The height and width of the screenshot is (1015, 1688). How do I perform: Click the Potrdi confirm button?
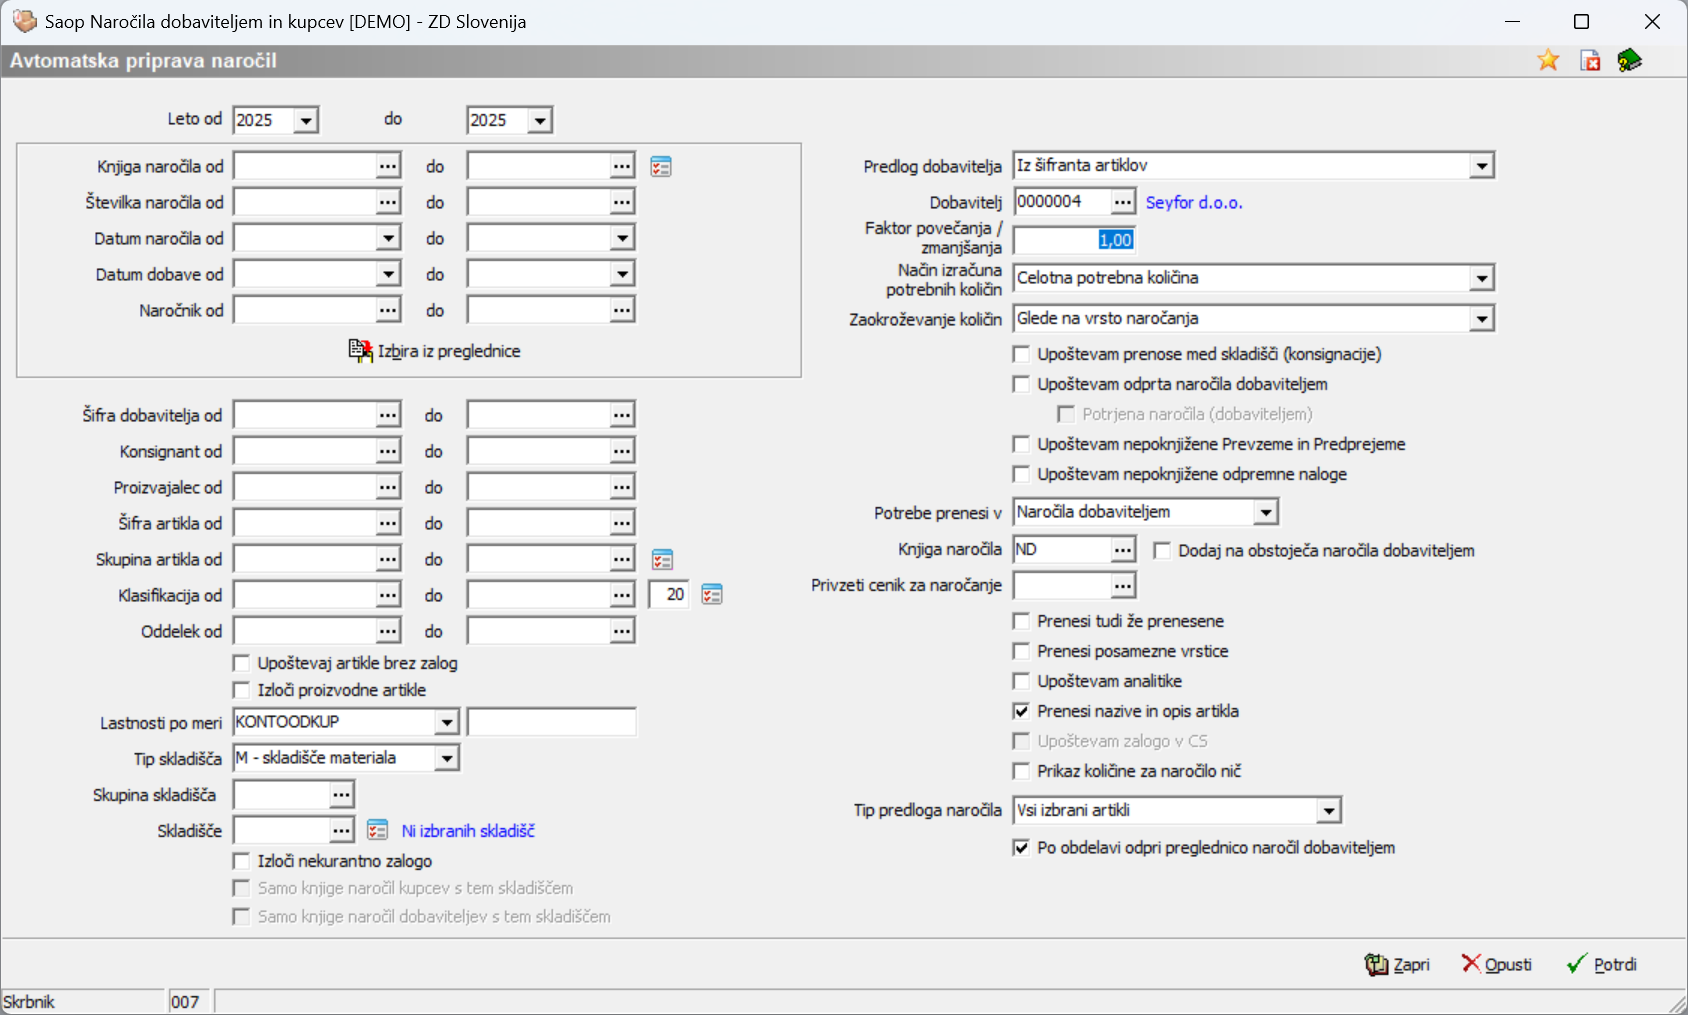(x=1602, y=964)
